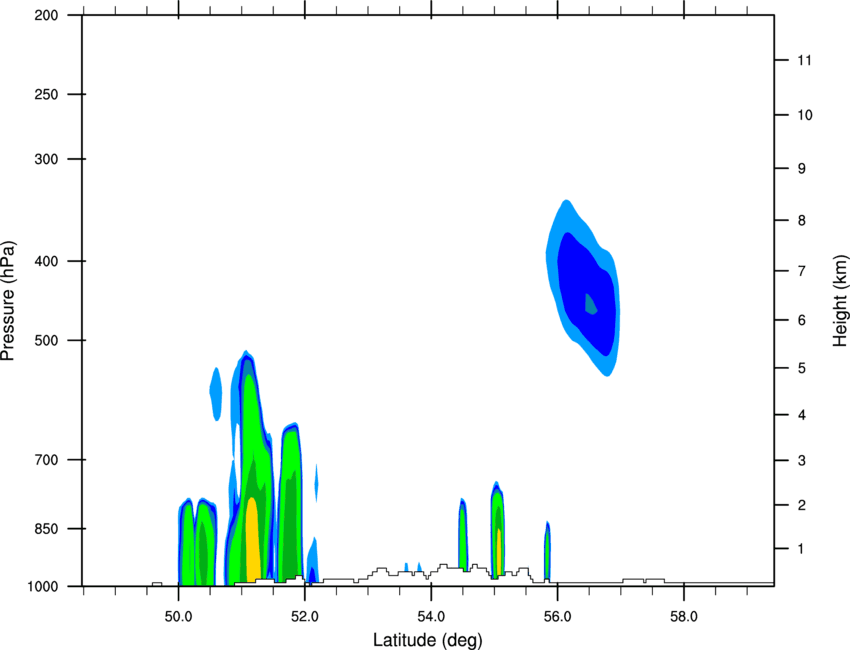Click the 11 km height label

pos(804,60)
